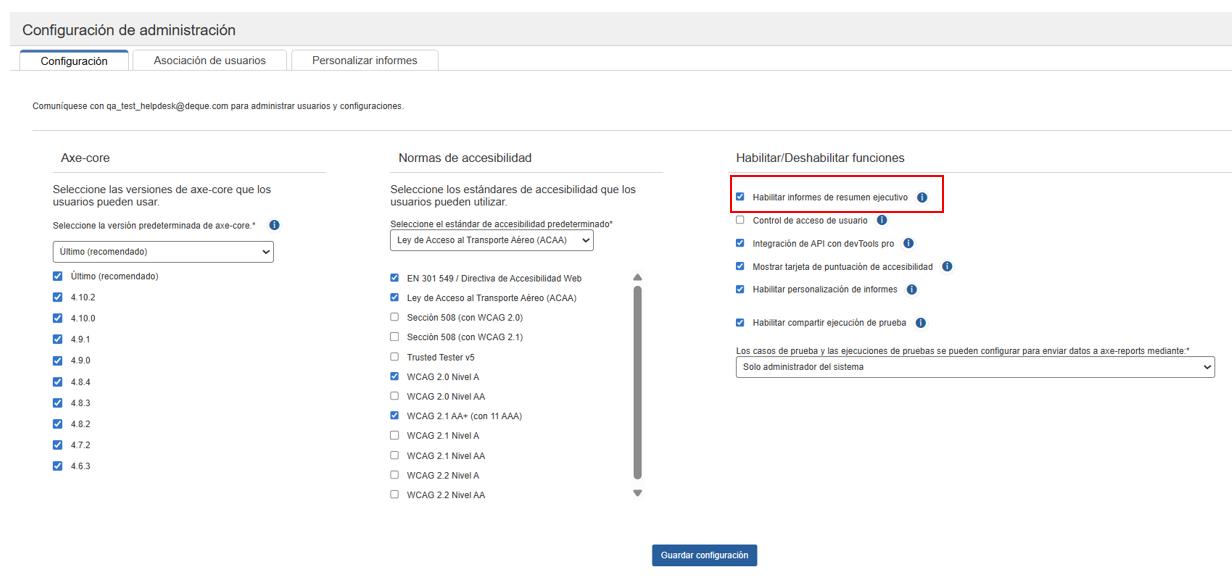The height and width of the screenshot is (576, 1232).
Task: Enable Control de acceso de usuario checkbox
Action: pyautogui.click(x=740, y=220)
